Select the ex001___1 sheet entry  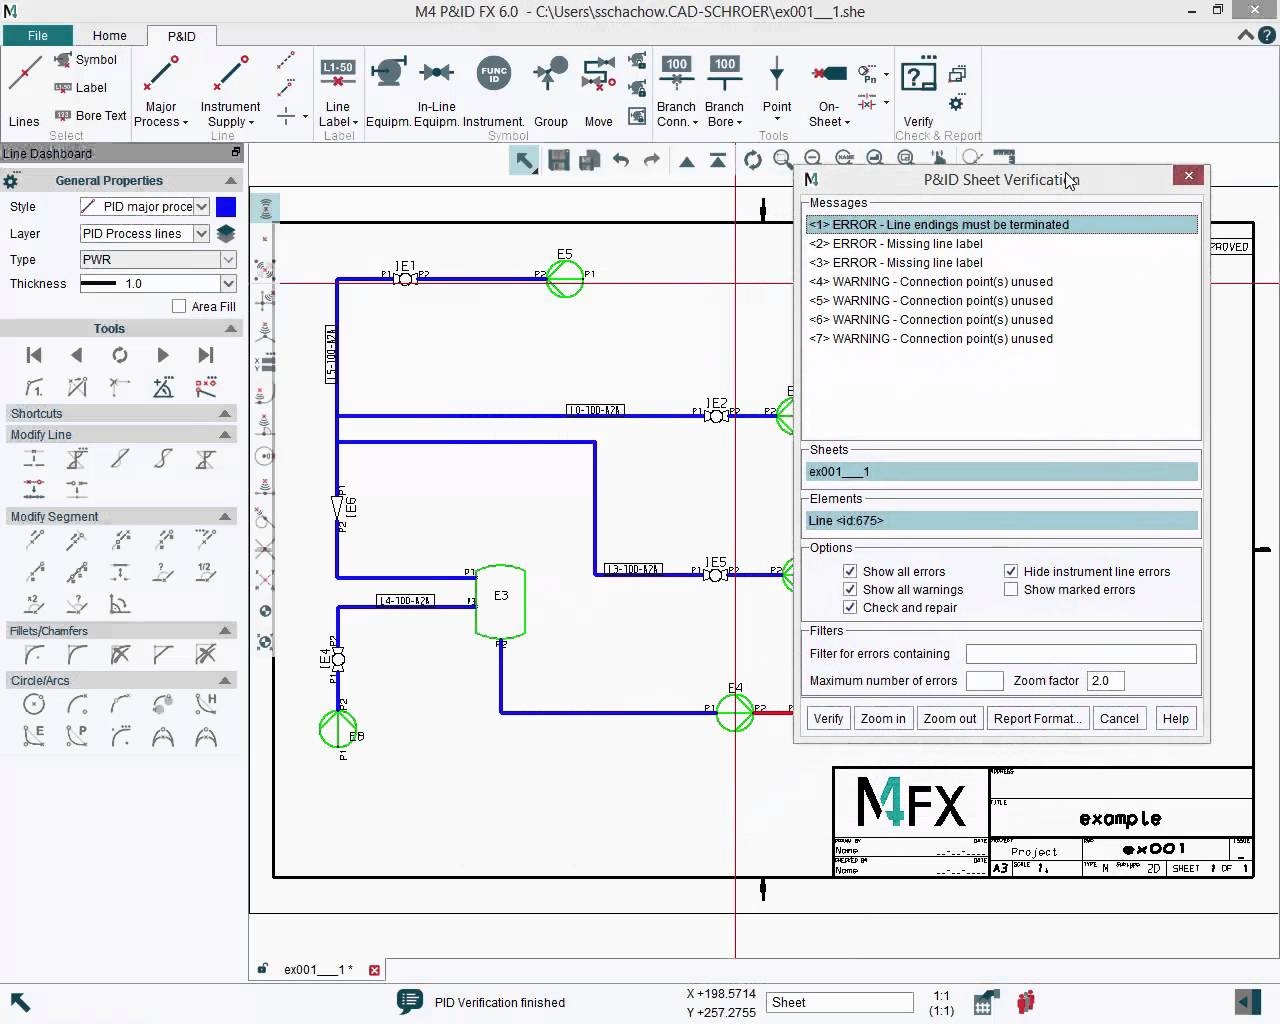(x=1001, y=472)
